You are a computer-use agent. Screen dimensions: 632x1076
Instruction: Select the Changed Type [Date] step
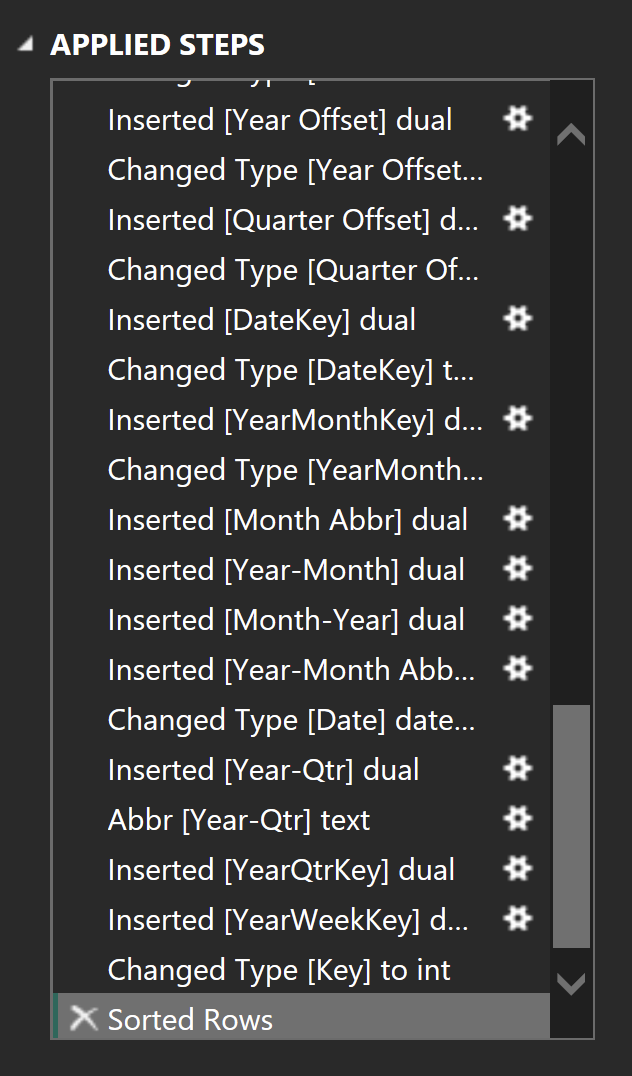pos(291,720)
